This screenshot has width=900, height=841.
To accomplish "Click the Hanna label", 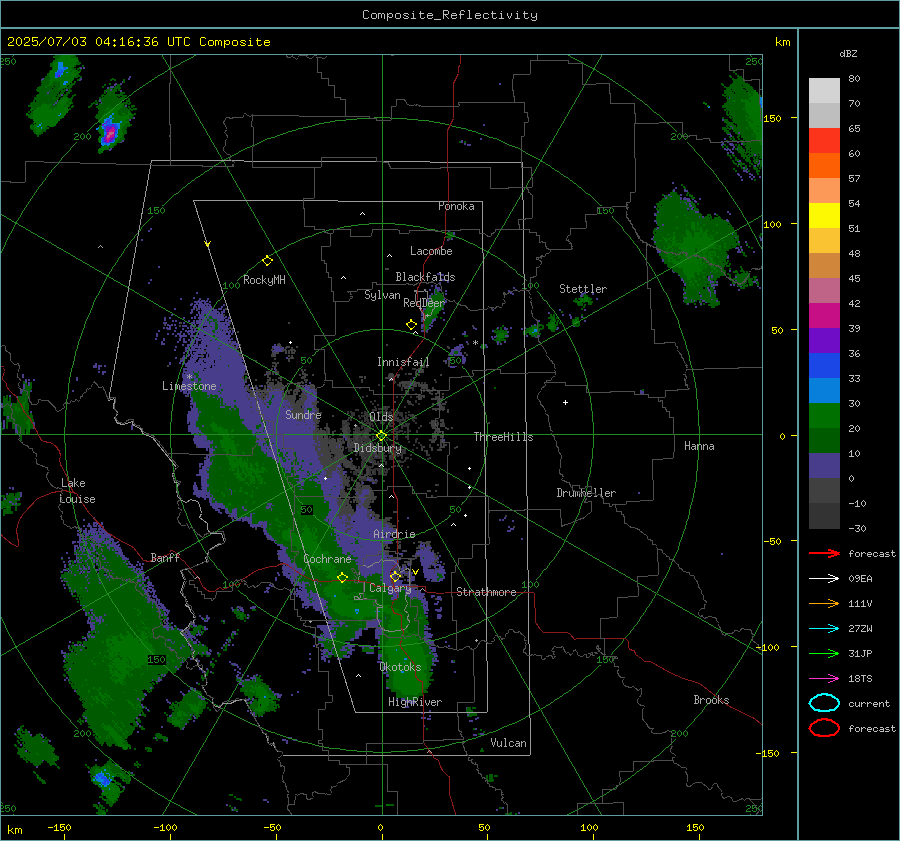I will tap(699, 446).
